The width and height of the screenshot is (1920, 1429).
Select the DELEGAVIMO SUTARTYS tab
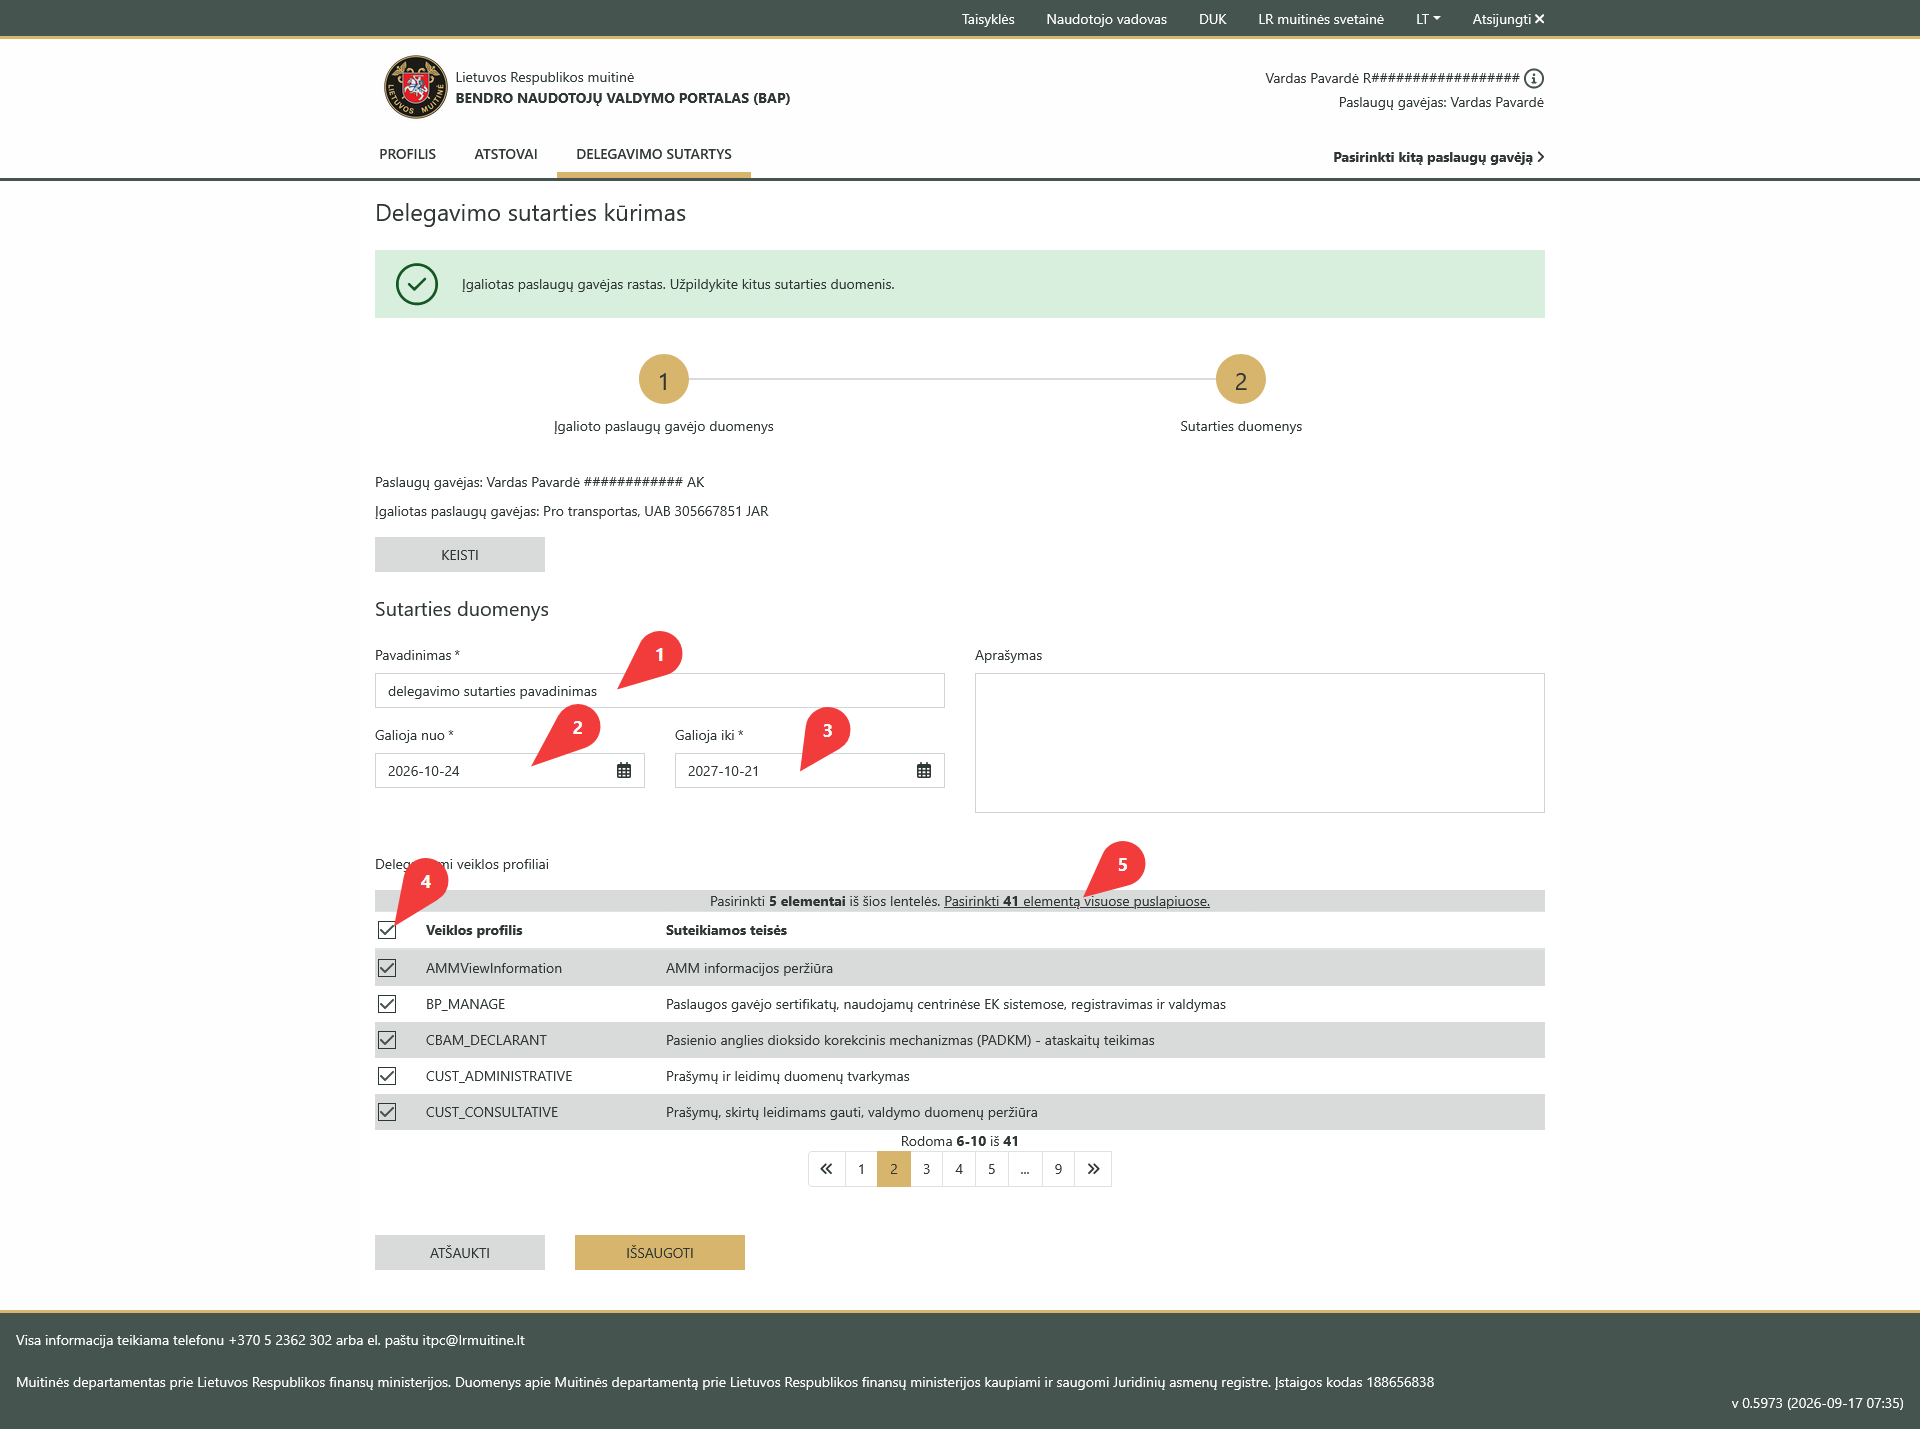[654, 154]
